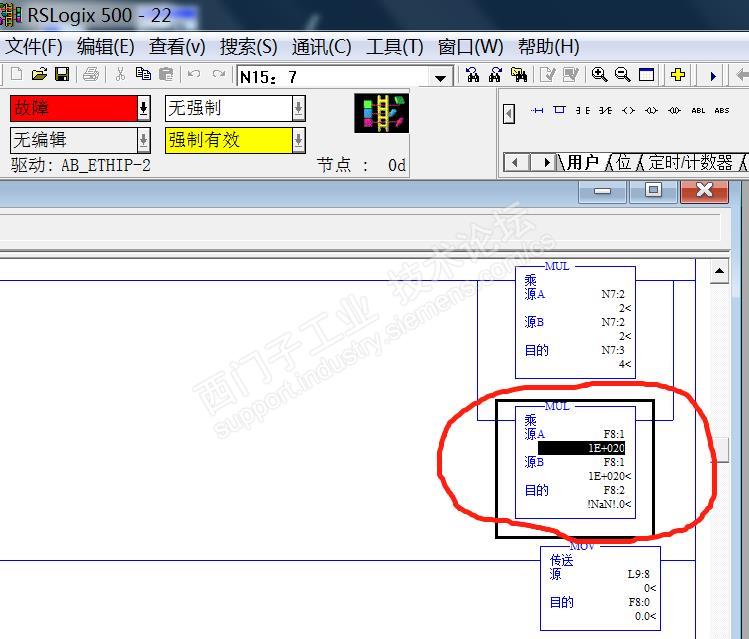Minimize the ladder editor child window
This screenshot has width=749, height=639.
point(602,191)
